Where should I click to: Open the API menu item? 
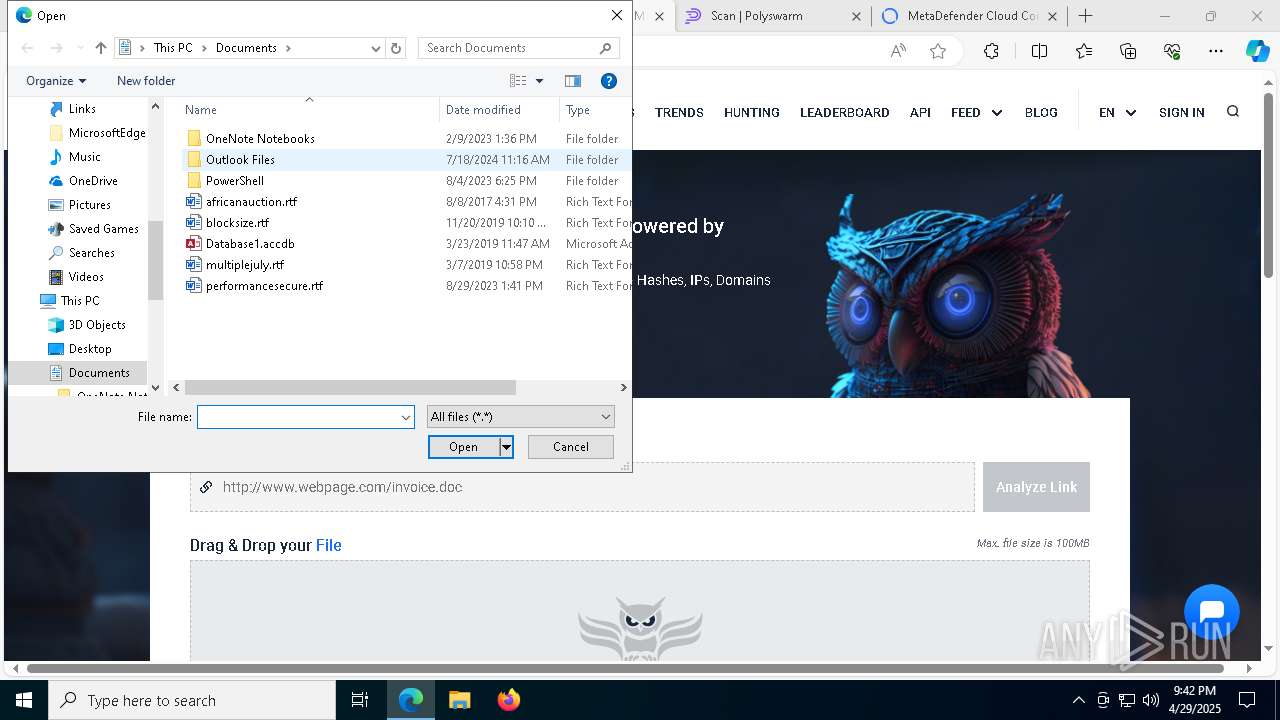pyautogui.click(x=920, y=112)
